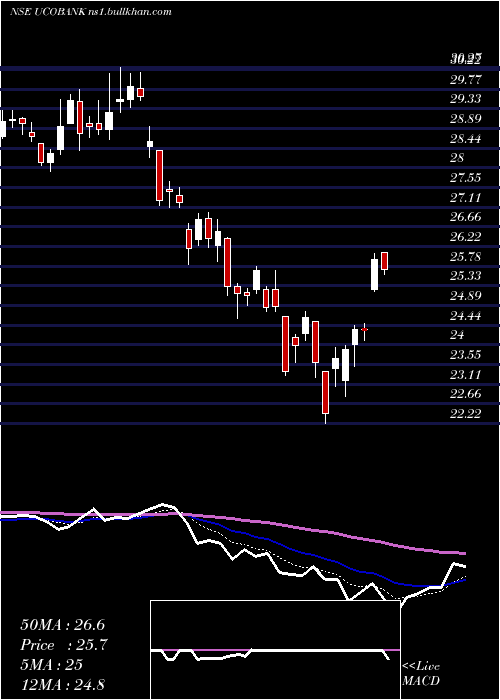Click the 12MA : 24.8 readout
Viewport: 500px width, 700px height.
[x=62, y=684]
